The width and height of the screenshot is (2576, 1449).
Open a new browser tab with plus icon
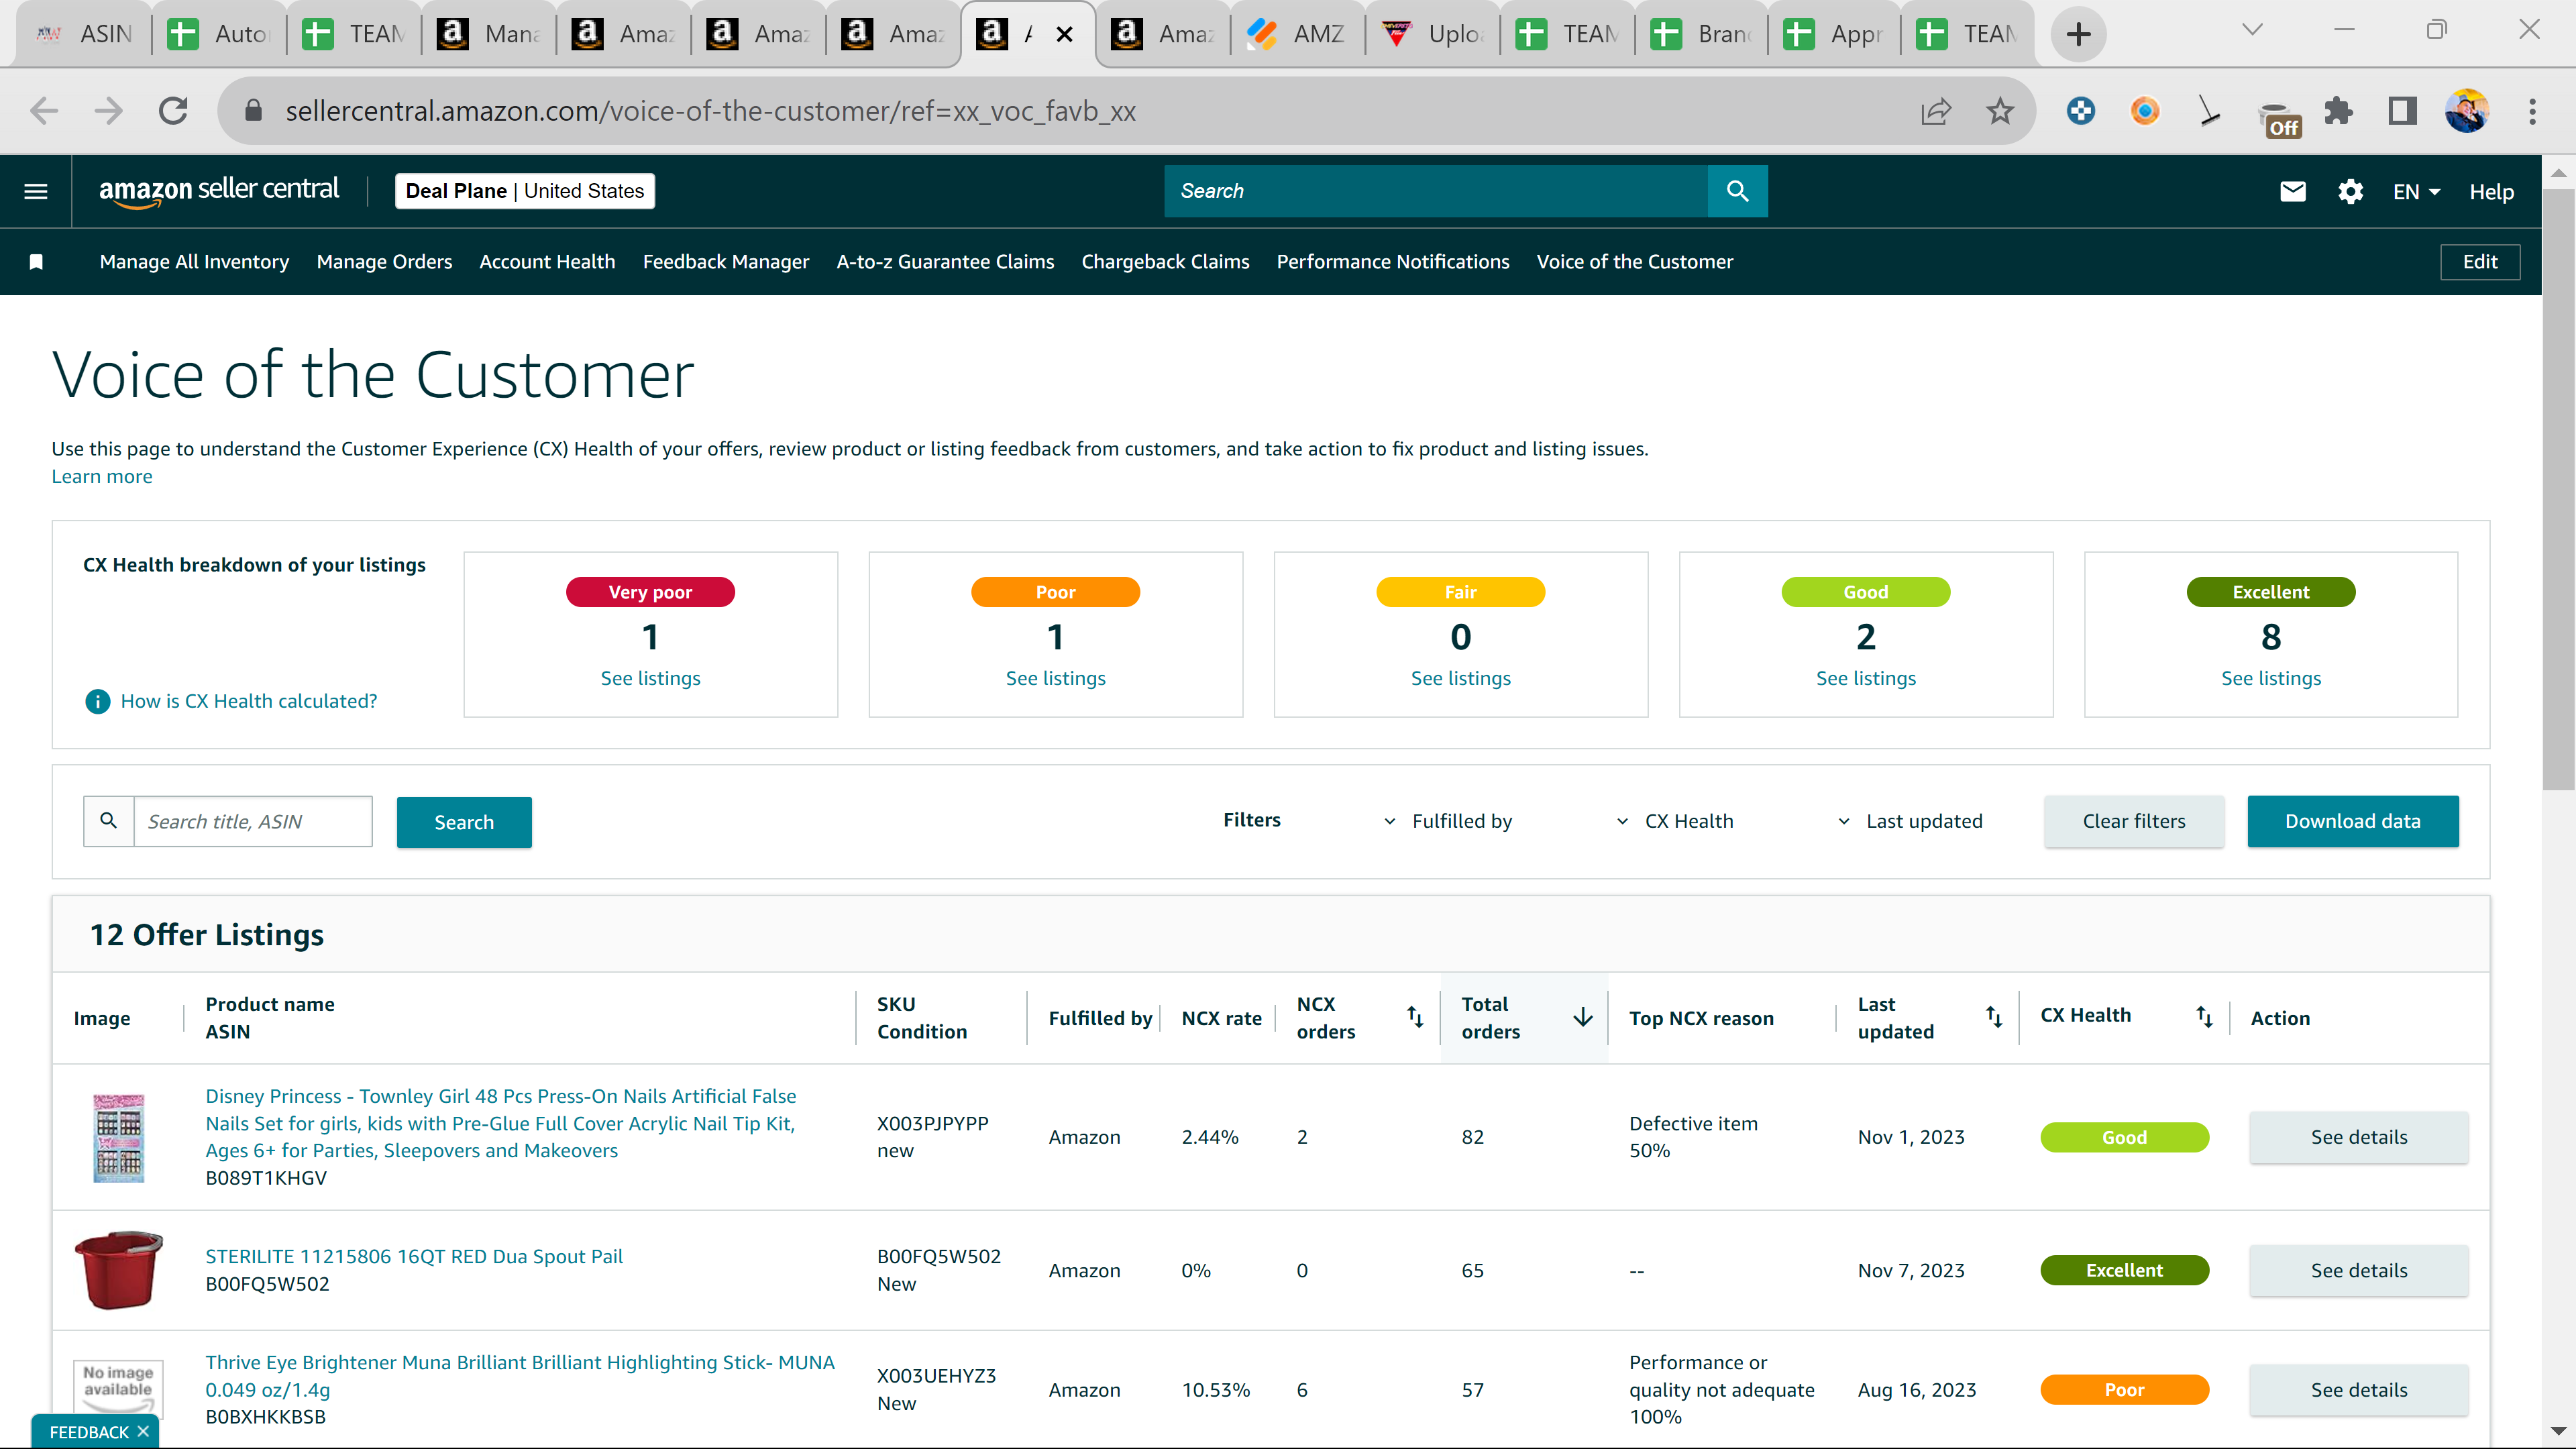pyautogui.click(x=2078, y=34)
